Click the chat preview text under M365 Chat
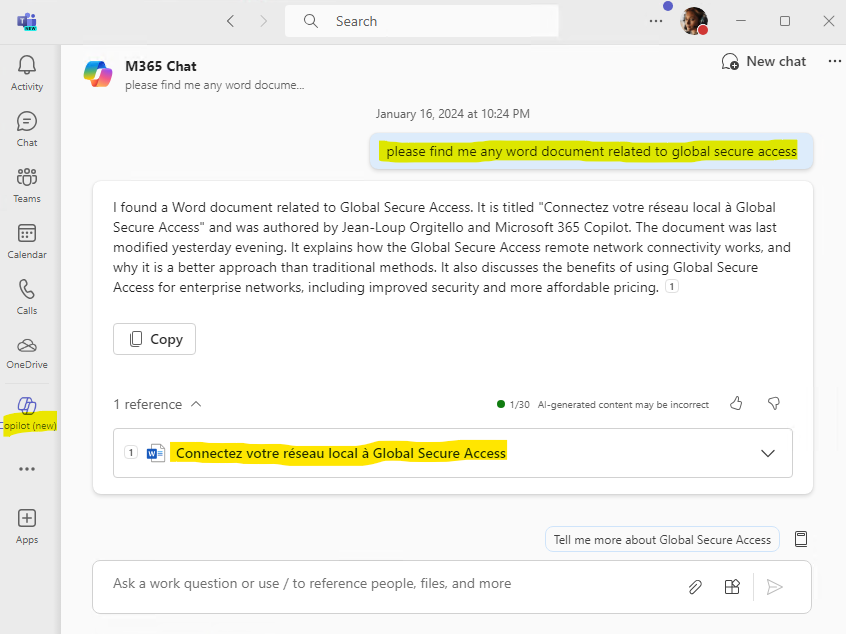 click(215, 85)
